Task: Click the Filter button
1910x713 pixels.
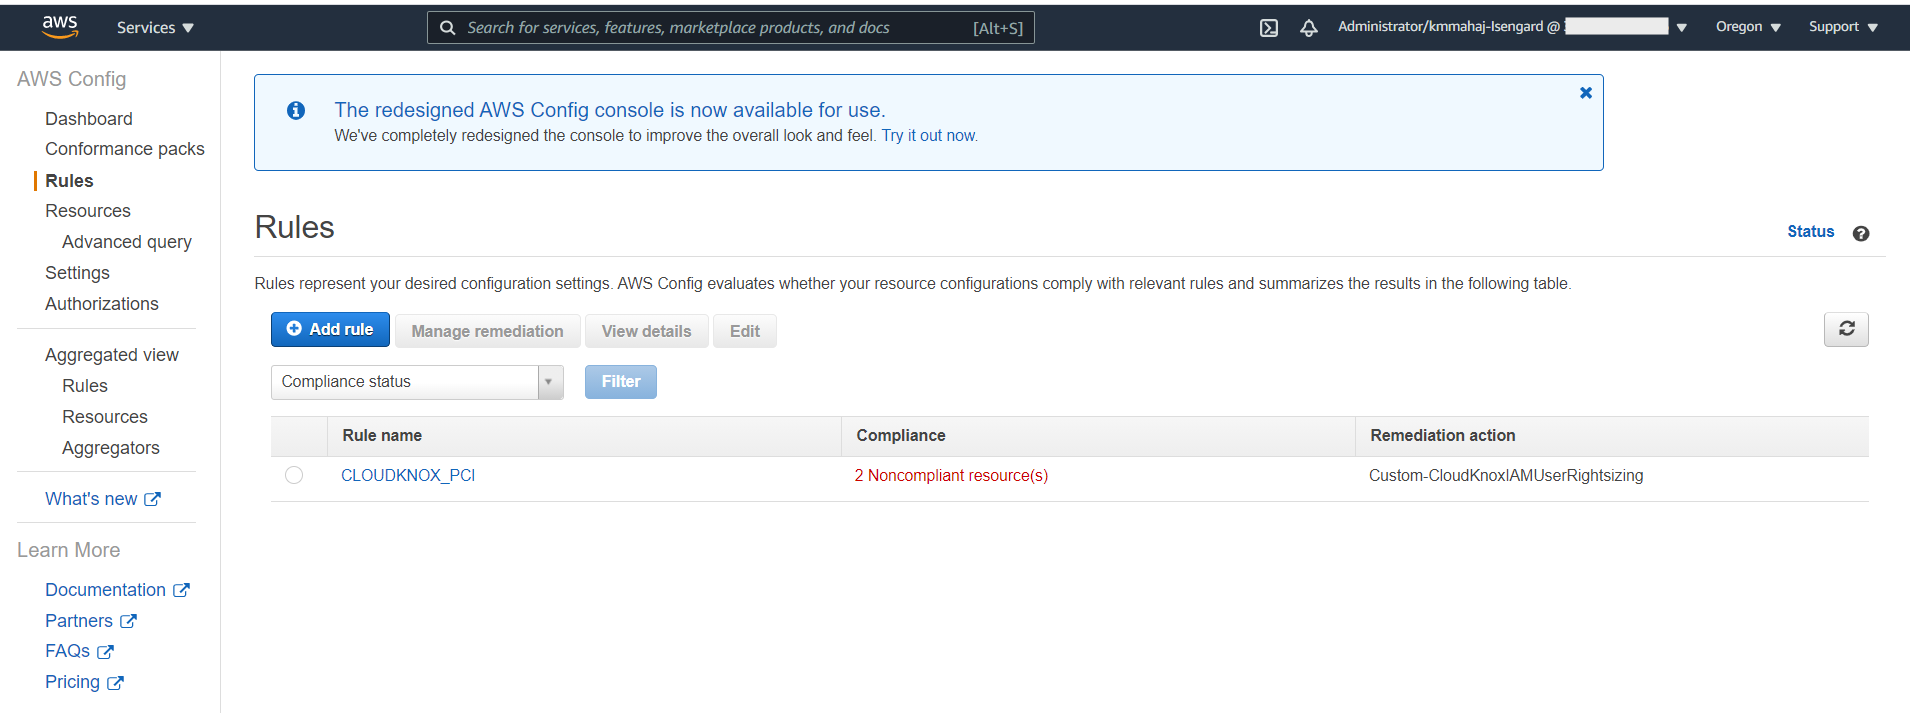Action: pos(620,382)
